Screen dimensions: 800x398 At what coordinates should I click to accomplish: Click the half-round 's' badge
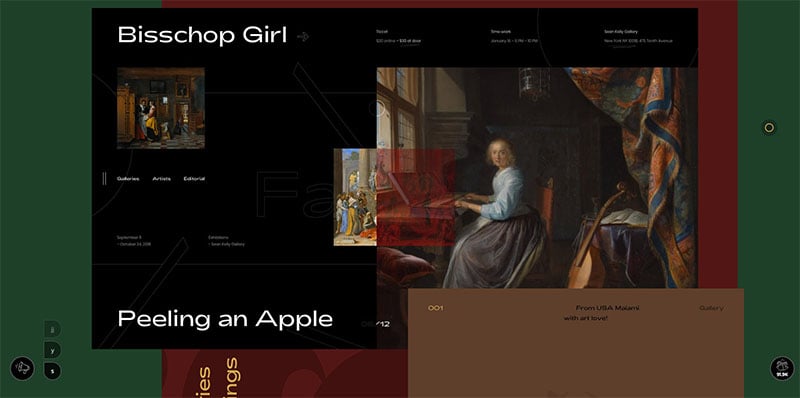click(x=53, y=370)
